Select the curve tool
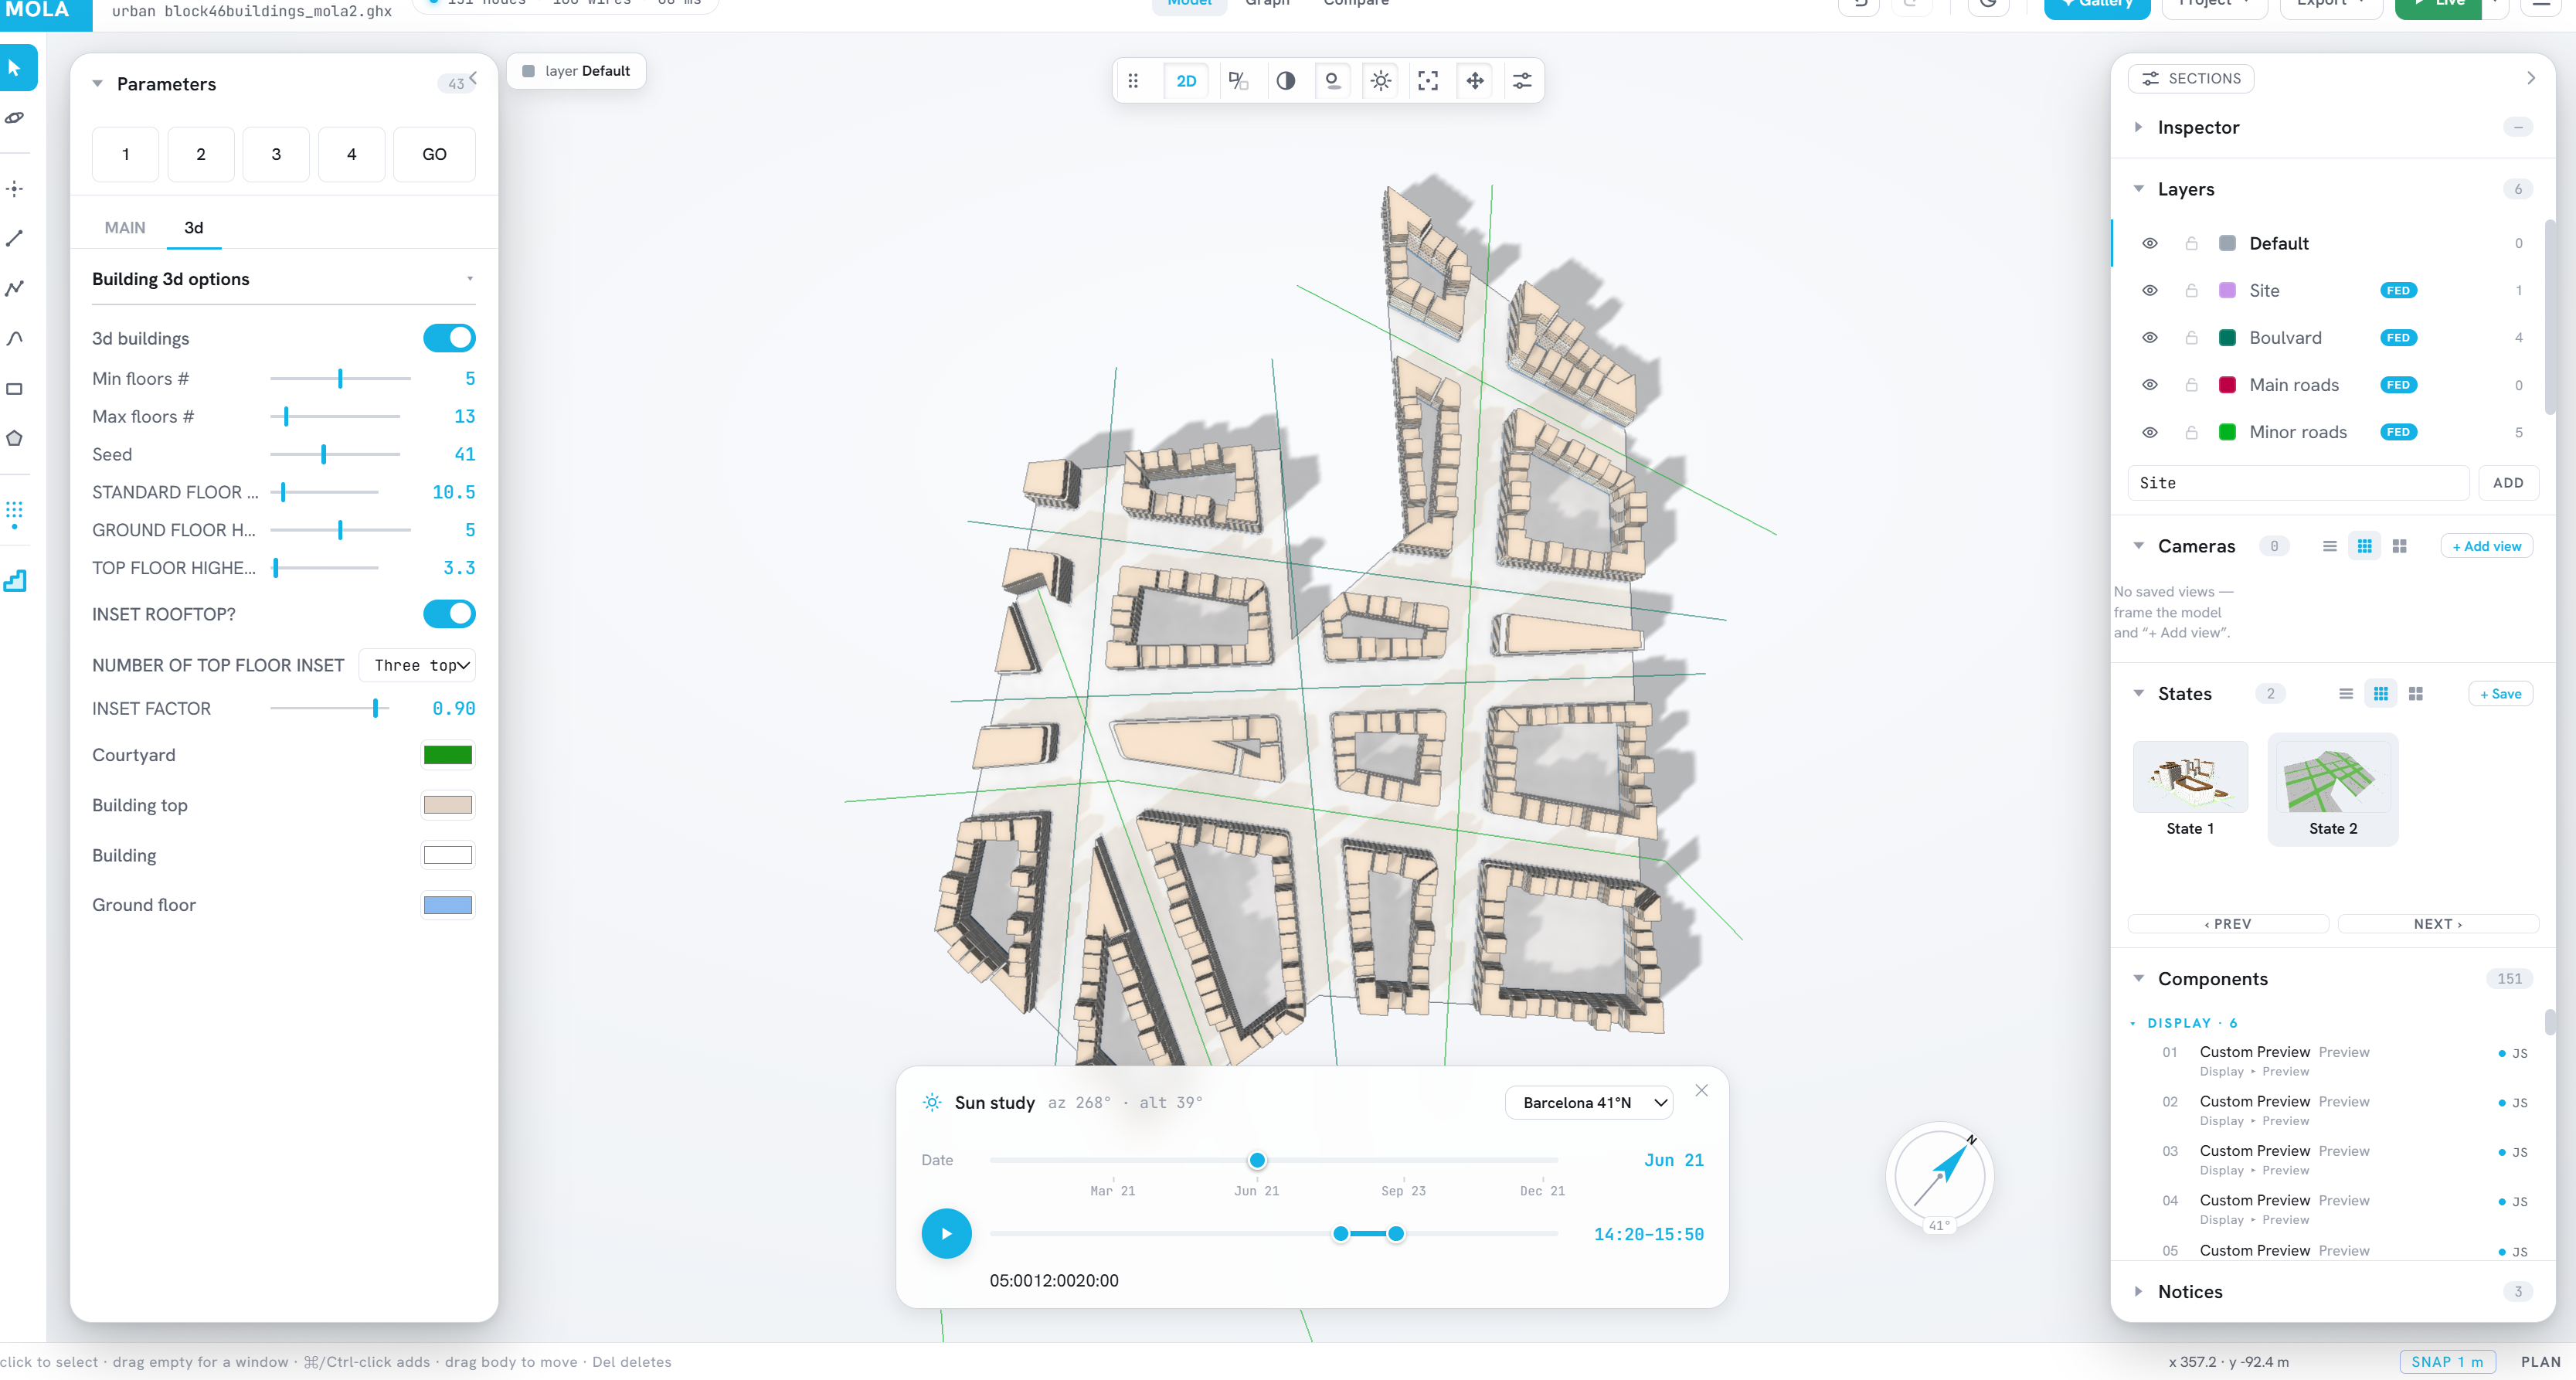 pos(15,338)
